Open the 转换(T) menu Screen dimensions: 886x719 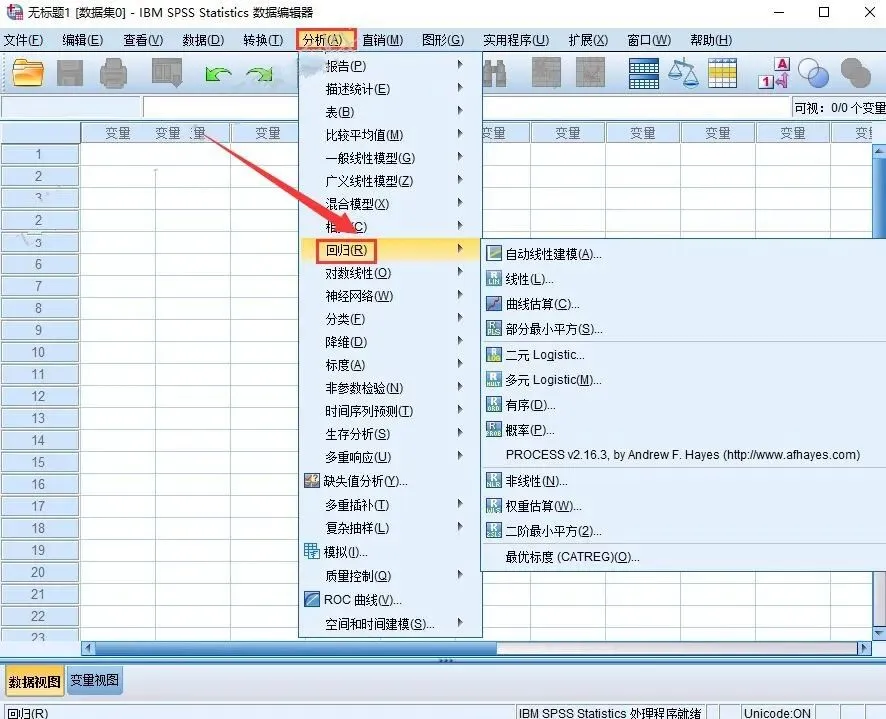coord(263,40)
